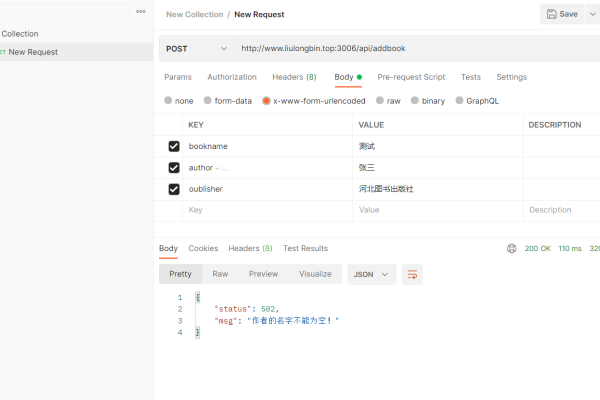This screenshot has height=400, width=600.
Task: Open the Test Results tab
Action: tap(305, 248)
